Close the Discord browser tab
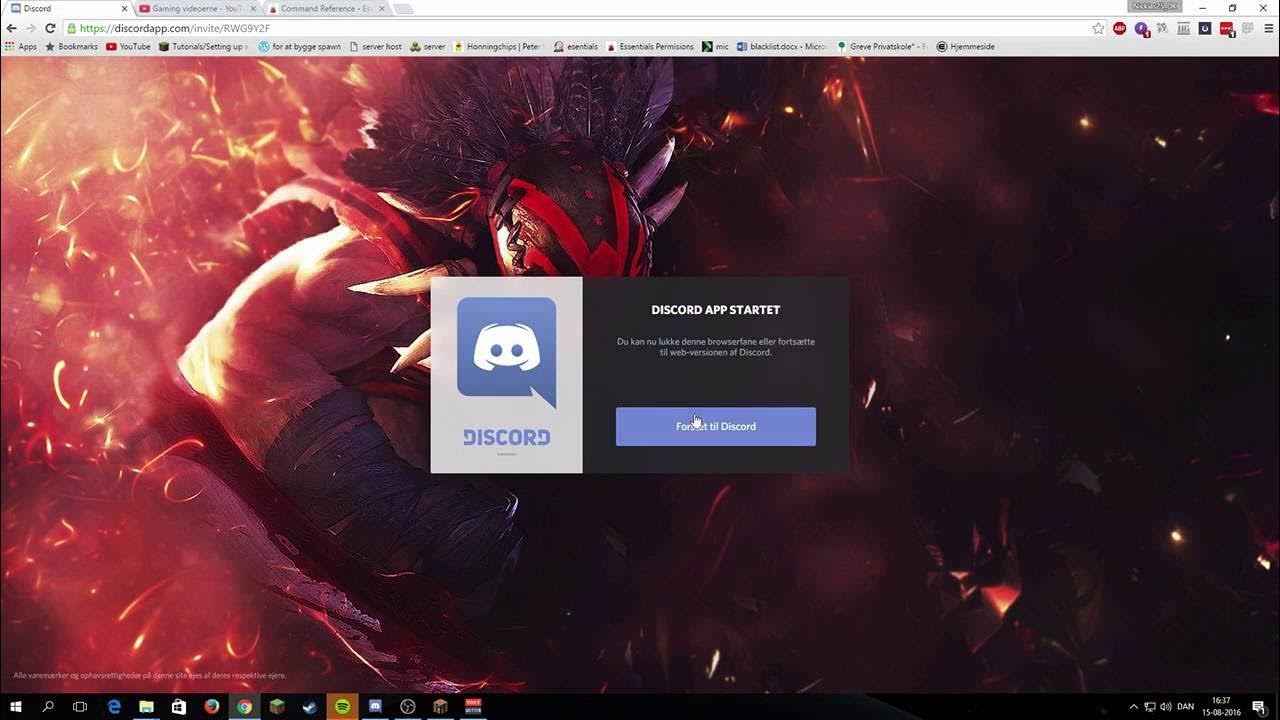Viewport: 1280px width, 720px height. click(124, 8)
